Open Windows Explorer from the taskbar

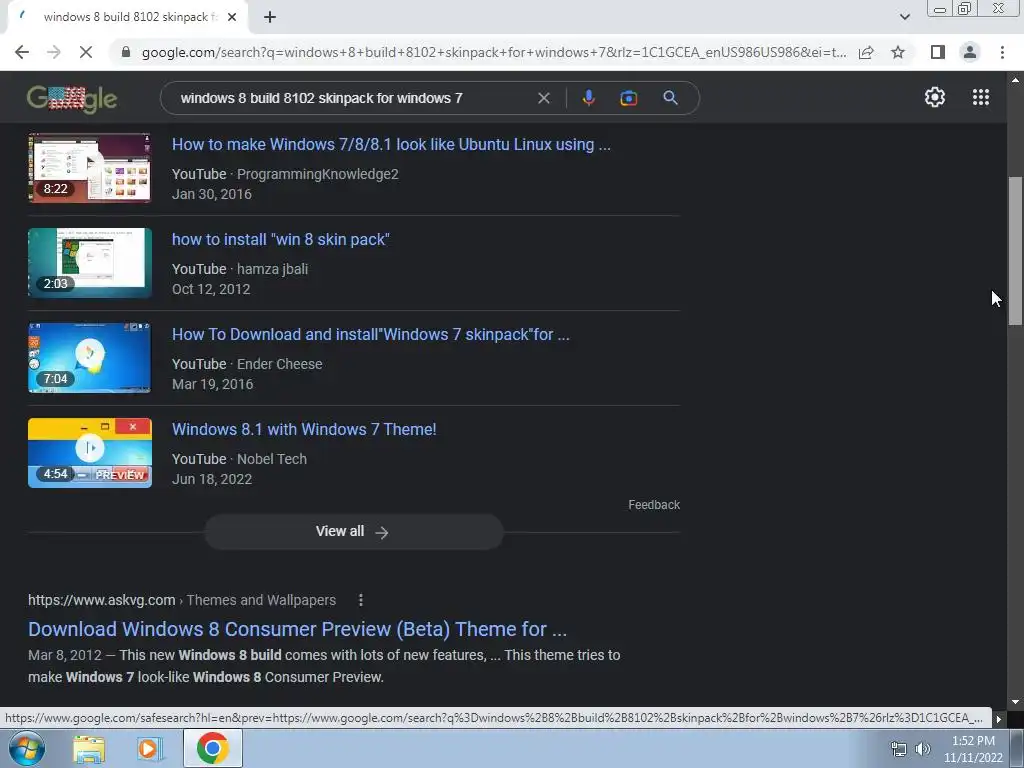(89, 749)
